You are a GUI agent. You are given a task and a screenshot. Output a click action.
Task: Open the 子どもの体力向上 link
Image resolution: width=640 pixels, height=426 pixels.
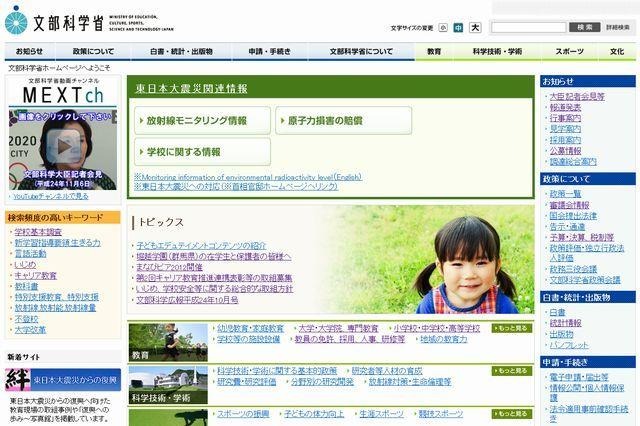point(314,414)
